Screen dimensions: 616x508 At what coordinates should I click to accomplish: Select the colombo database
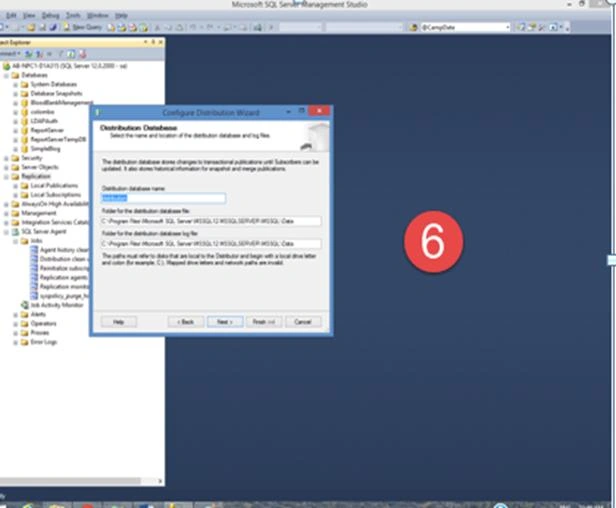pos(42,112)
